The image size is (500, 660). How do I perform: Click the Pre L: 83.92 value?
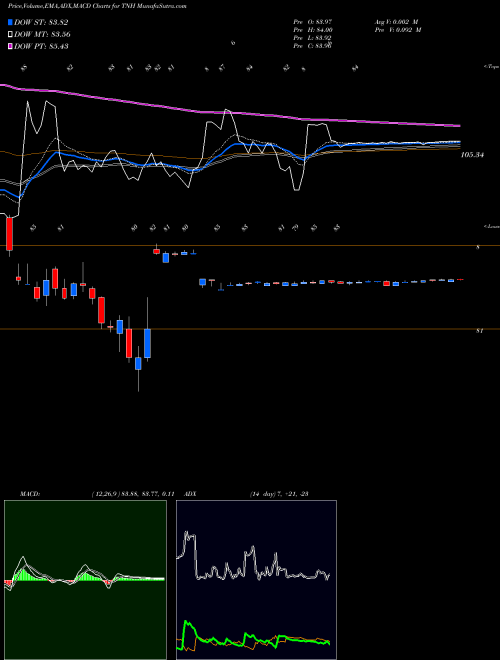313,38
